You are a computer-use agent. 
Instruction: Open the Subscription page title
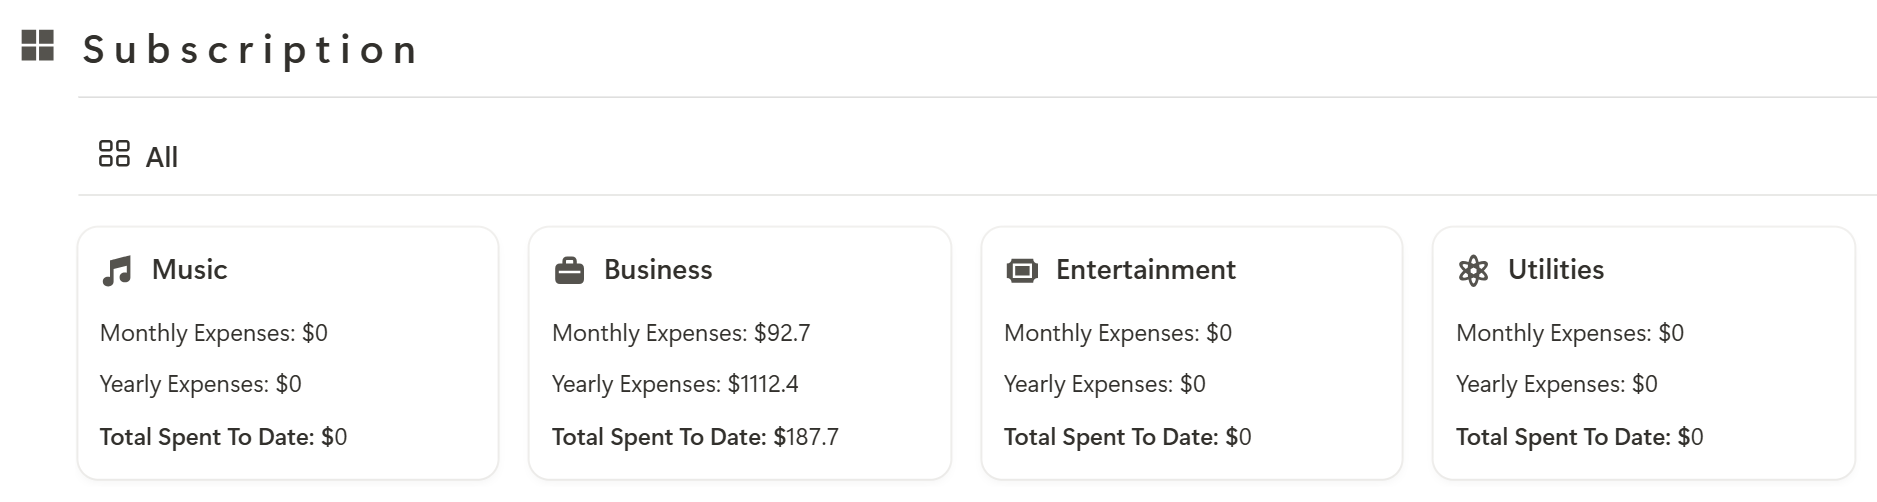(250, 49)
